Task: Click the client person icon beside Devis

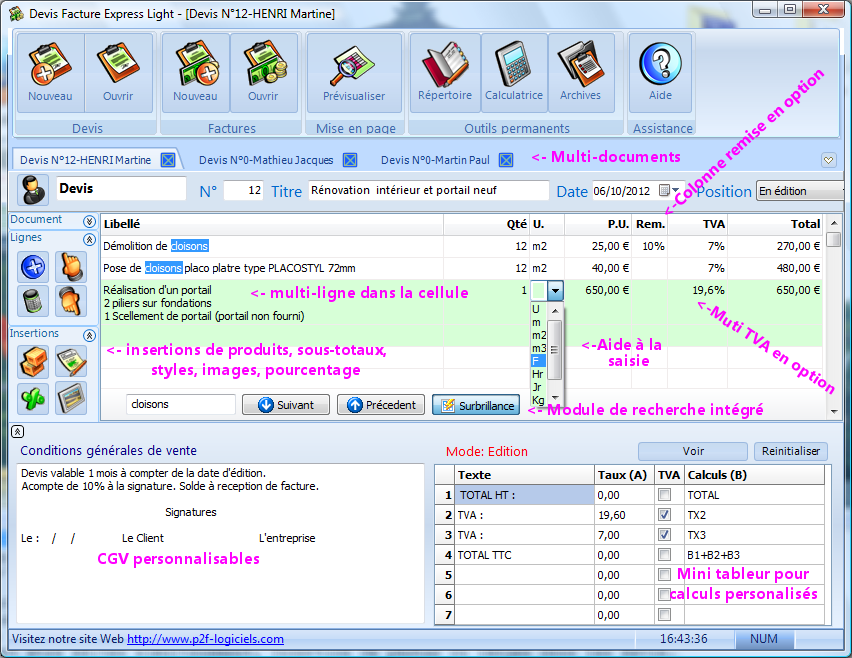Action: [x=33, y=190]
